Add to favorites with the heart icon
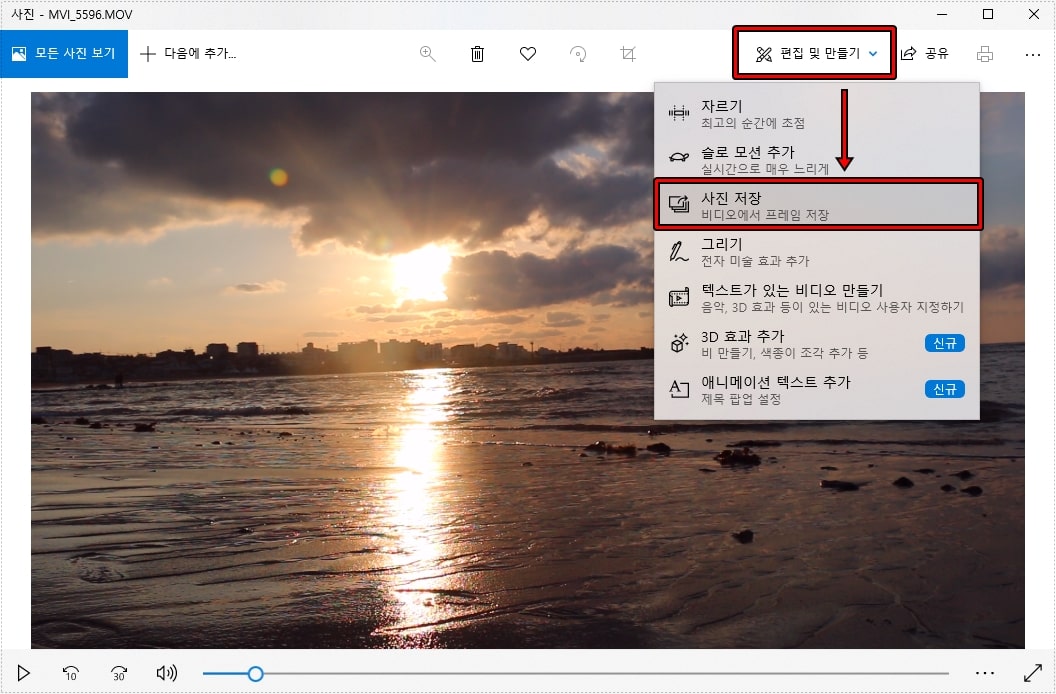Screen dimensions: 1056x694 pos(528,53)
